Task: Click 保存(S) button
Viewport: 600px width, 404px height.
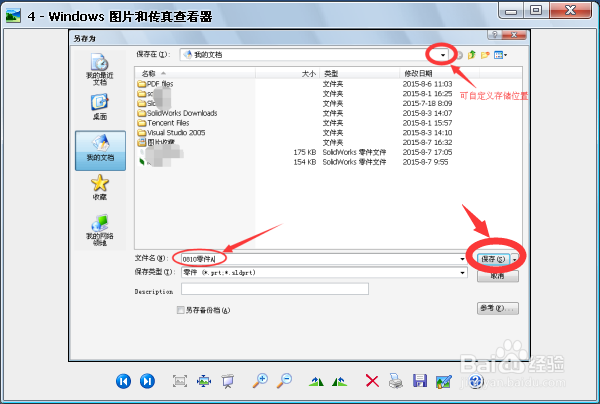Action: click(x=493, y=259)
